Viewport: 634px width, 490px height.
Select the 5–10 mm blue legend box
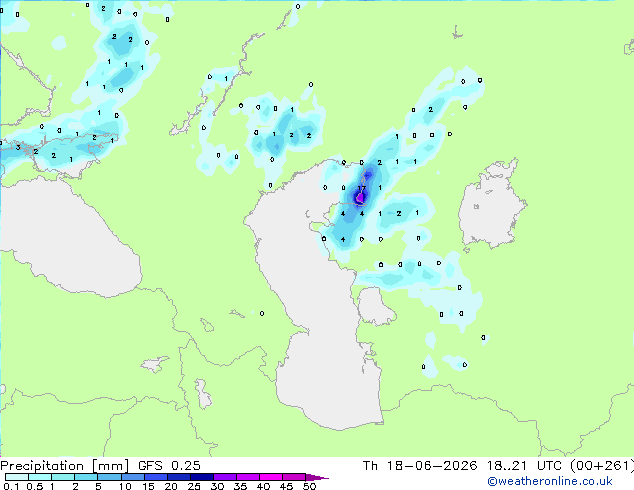click(109, 477)
